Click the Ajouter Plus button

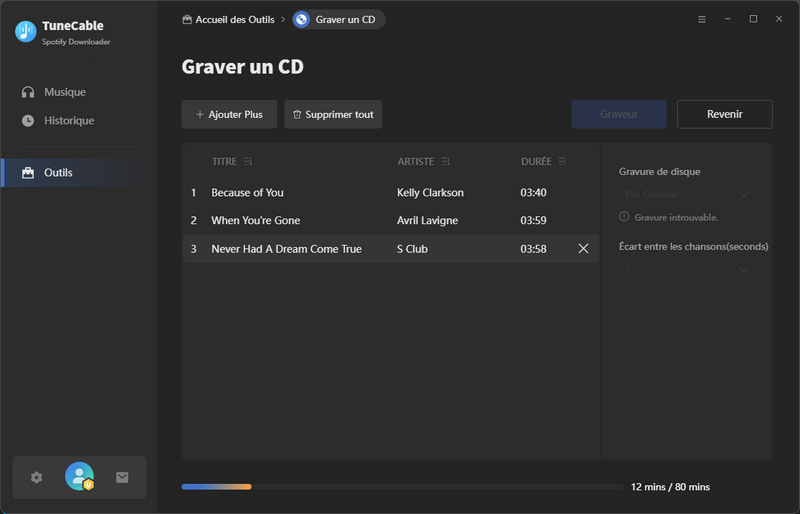pos(229,114)
